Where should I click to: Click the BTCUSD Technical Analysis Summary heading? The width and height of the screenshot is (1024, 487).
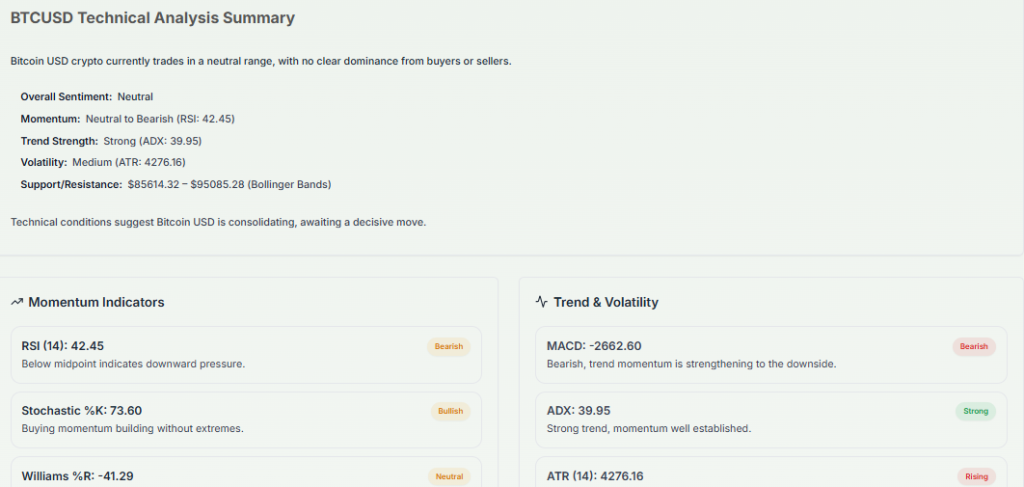point(152,18)
